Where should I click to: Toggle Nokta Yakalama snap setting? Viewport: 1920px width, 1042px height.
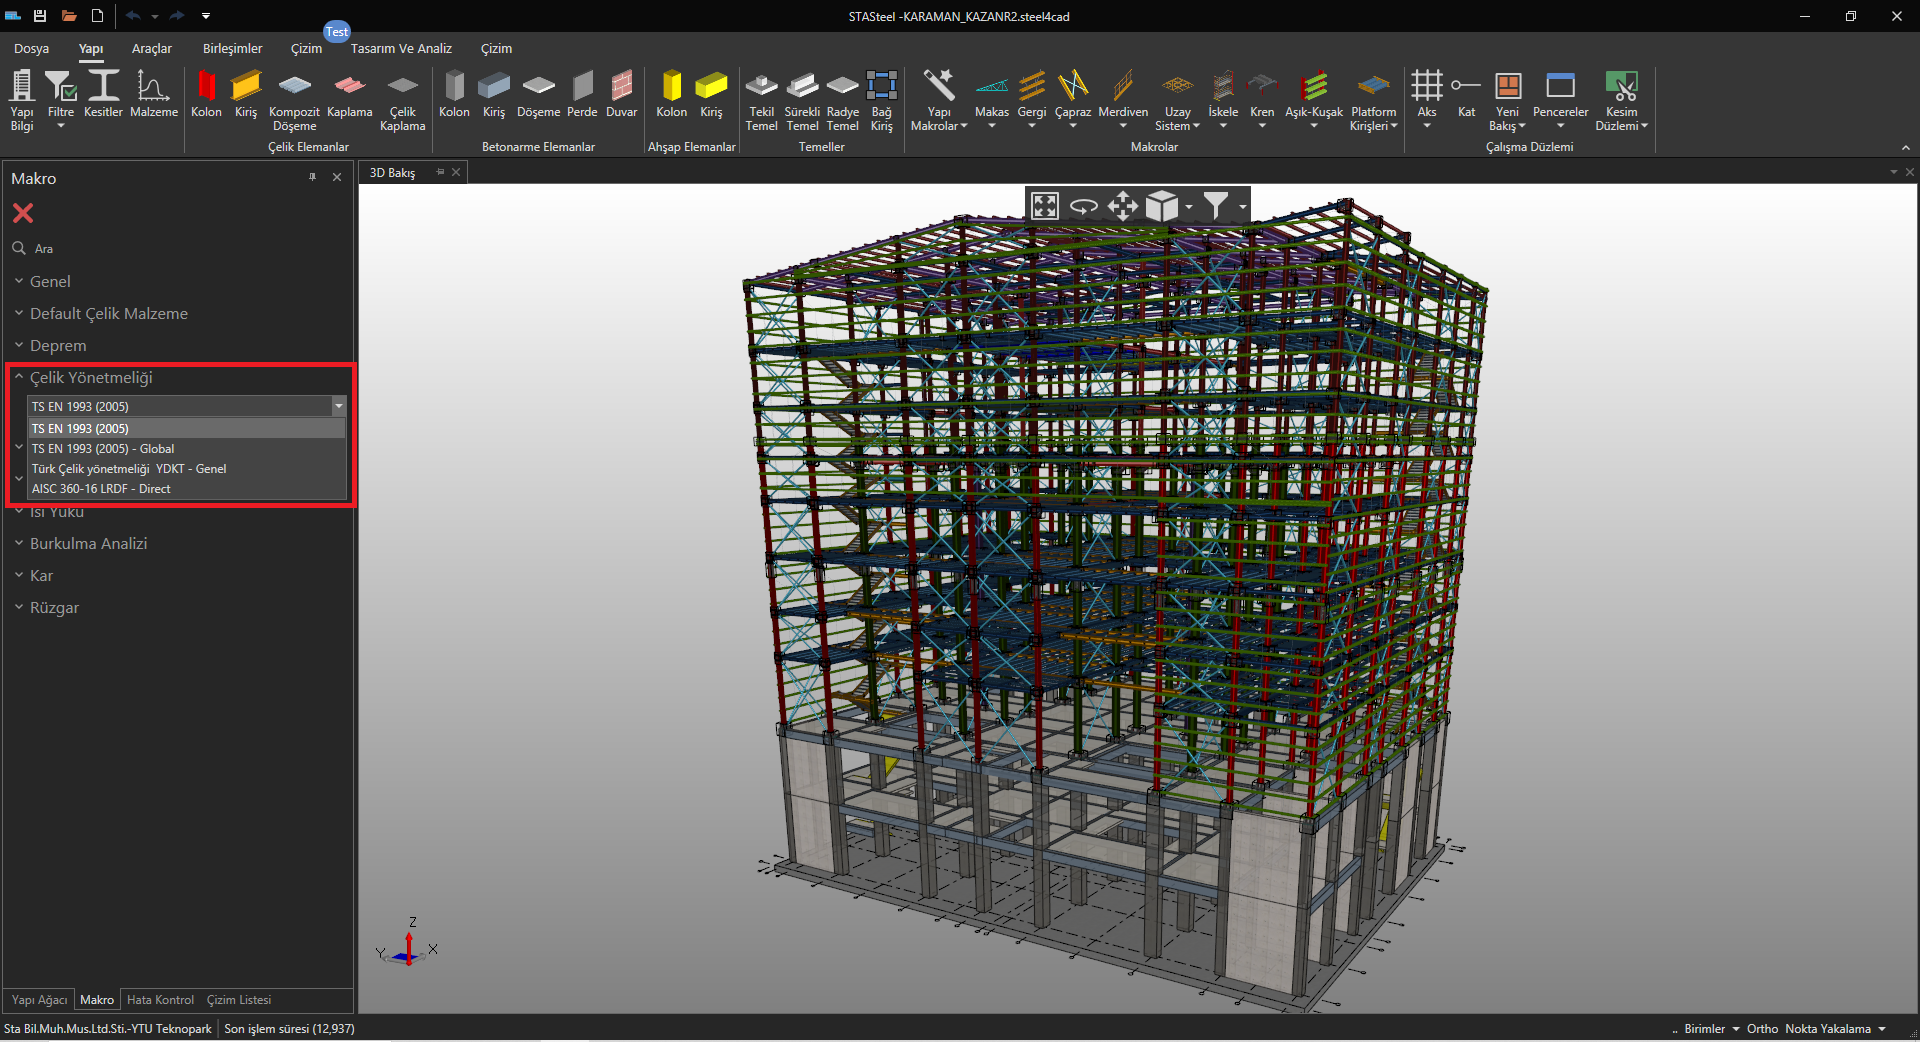pos(1827,1029)
